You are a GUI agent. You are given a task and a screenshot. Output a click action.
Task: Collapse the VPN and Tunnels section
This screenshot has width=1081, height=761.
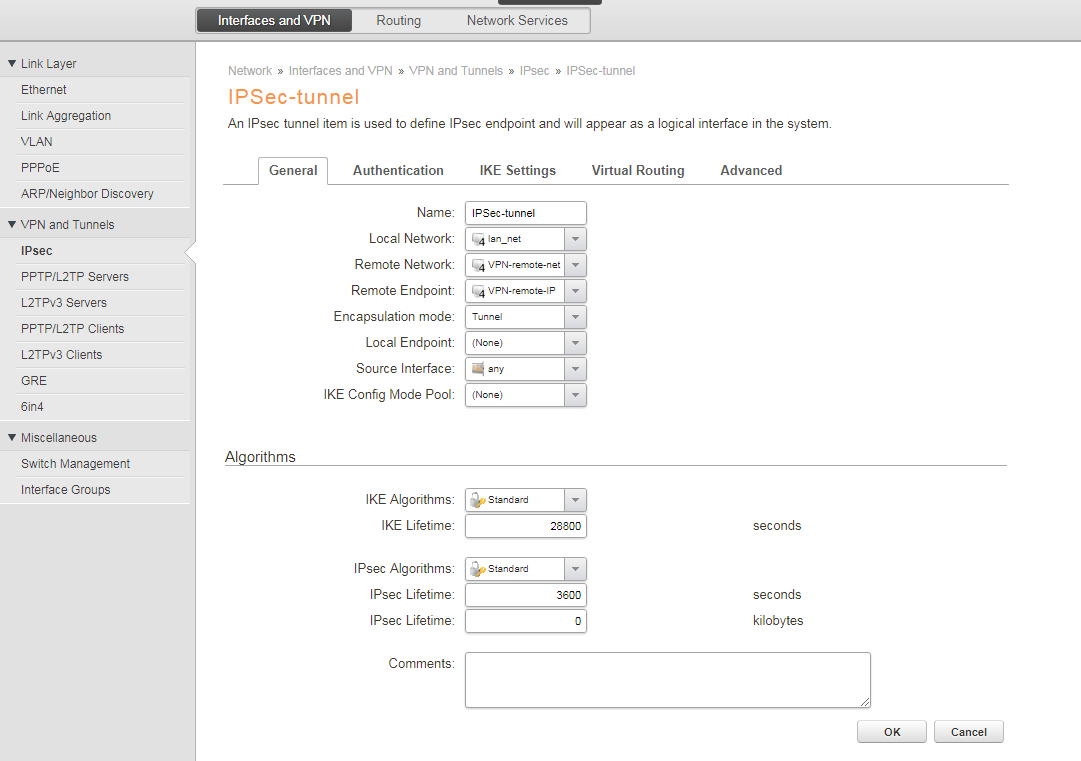coord(12,224)
